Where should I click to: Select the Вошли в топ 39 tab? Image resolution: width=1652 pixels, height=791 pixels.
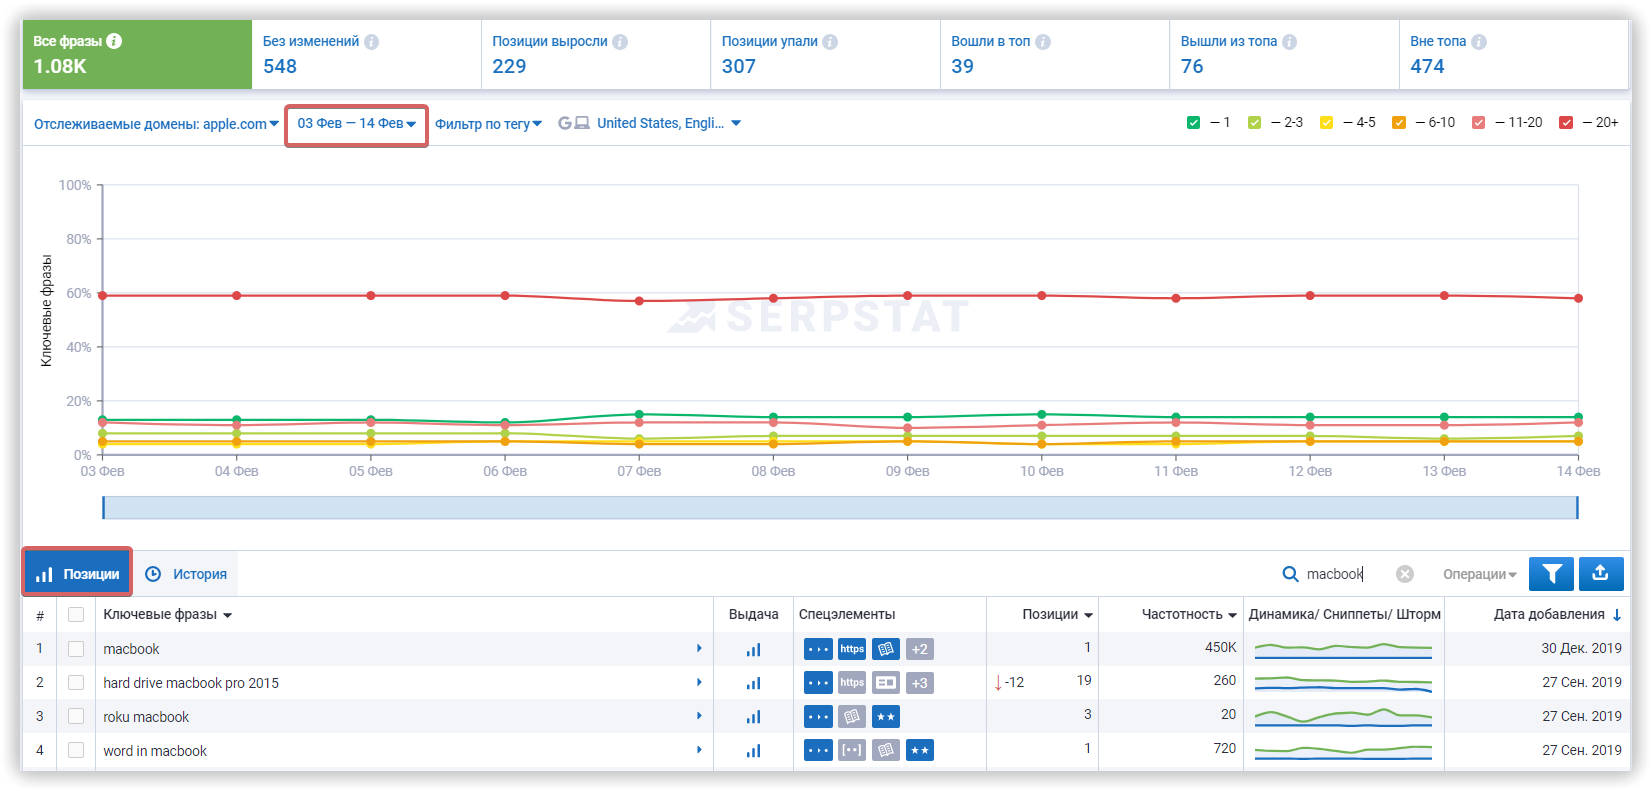[1055, 54]
